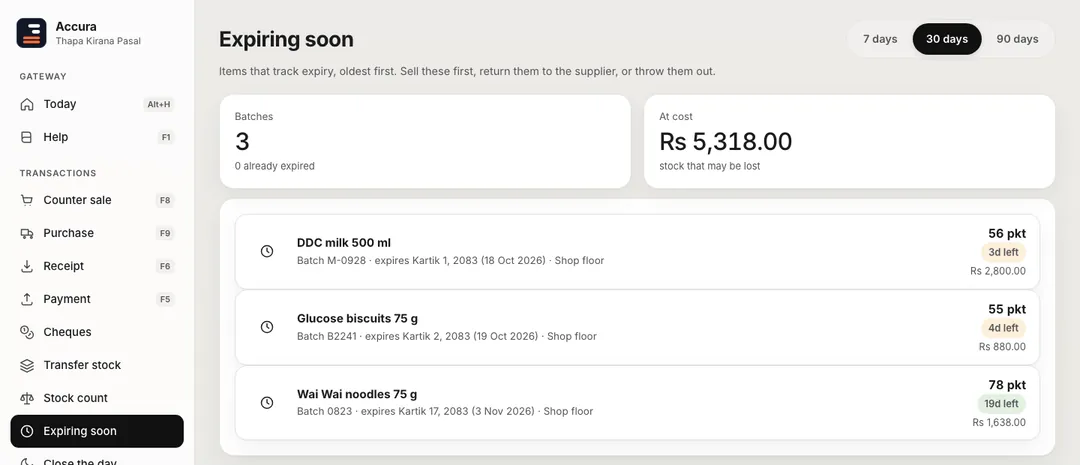Switch the range to 7 days
Image resolution: width=1080 pixels, height=465 pixels.
(880, 39)
